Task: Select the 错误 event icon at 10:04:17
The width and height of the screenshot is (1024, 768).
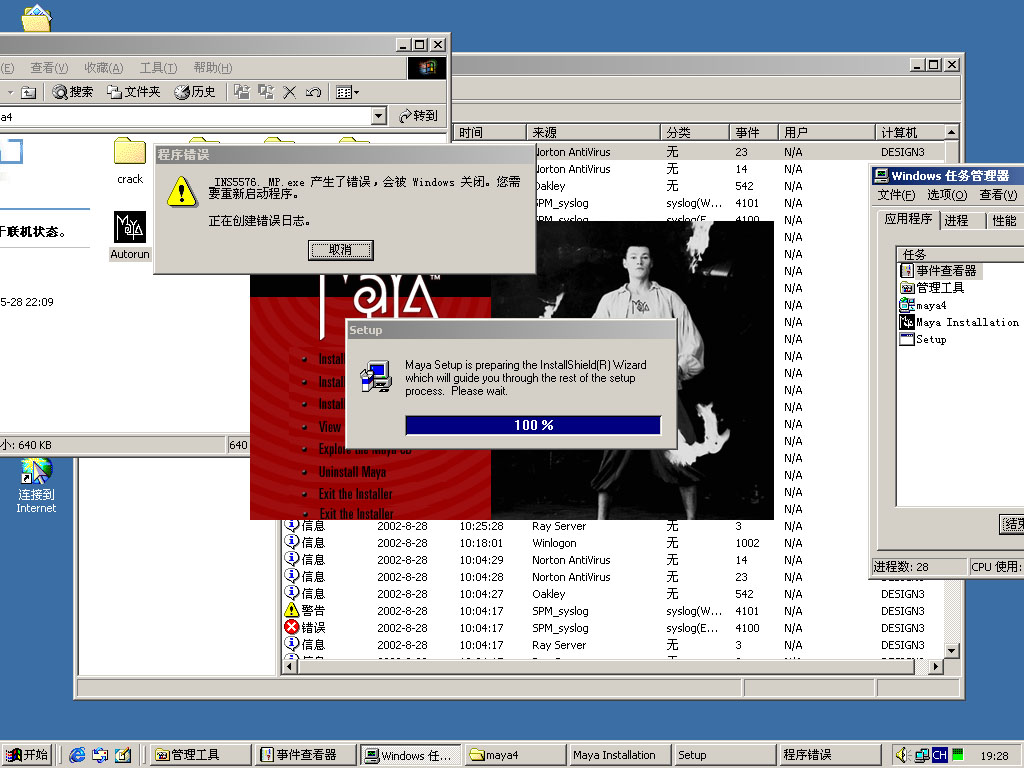Action: (x=291, y=627)
